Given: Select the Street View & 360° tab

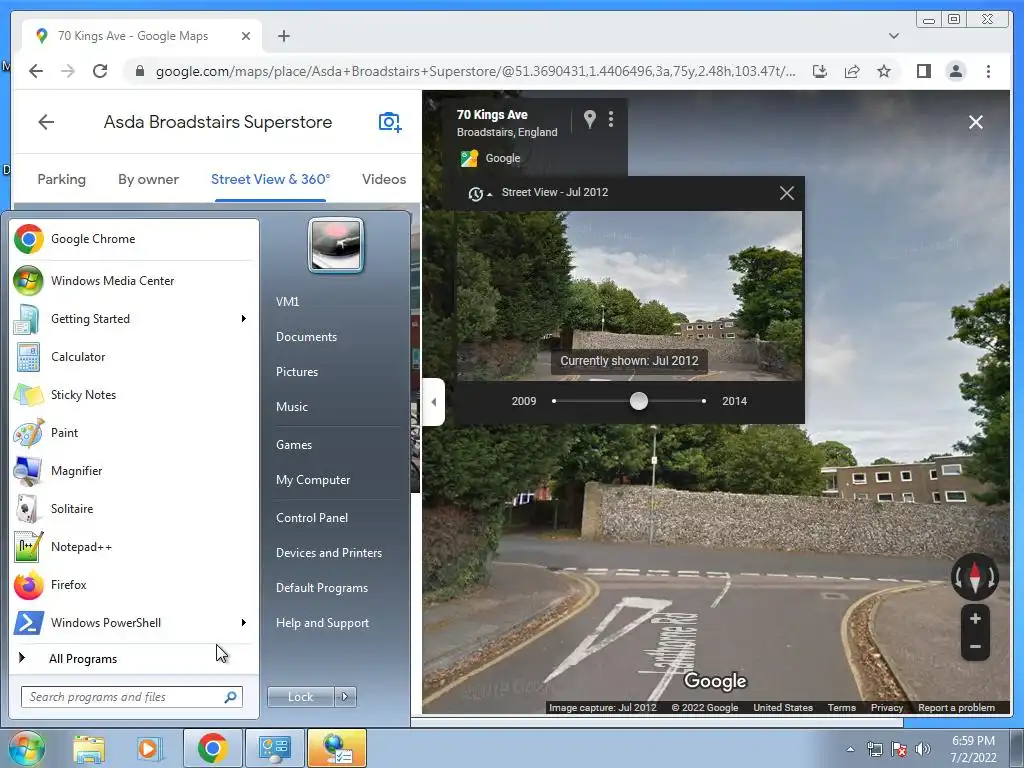Looking at the screenshot, I should tap(270, 179).
